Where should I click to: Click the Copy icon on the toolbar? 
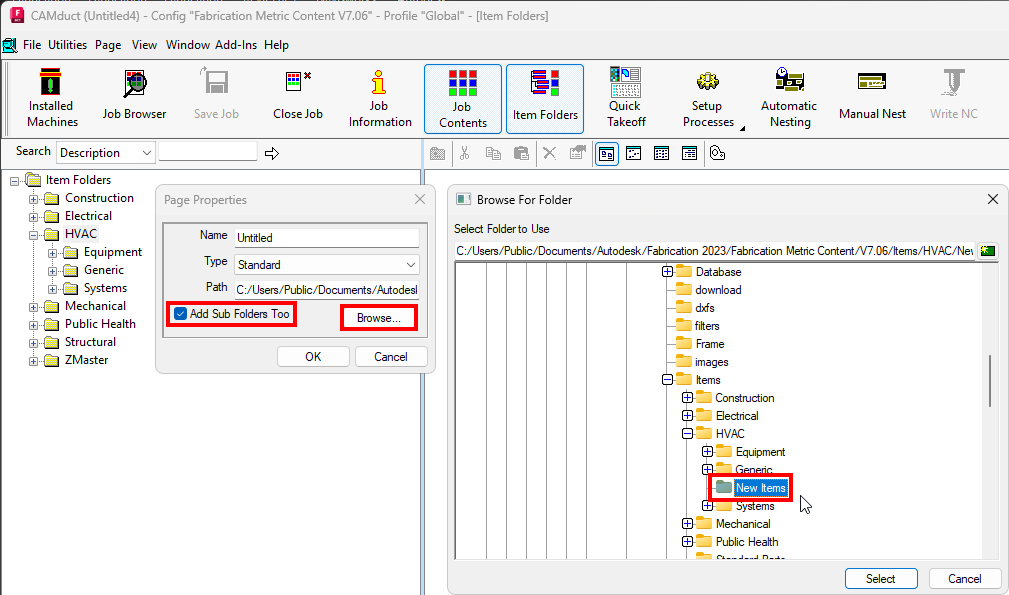click(x=491, y=152)
